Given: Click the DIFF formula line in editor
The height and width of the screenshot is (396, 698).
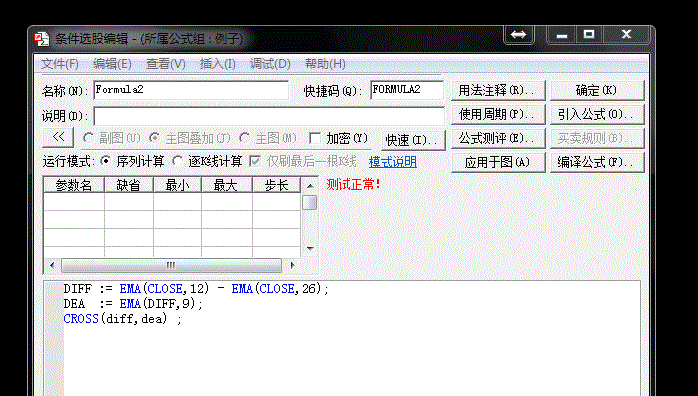Looking at the screenshot, I should coord(196,289).
